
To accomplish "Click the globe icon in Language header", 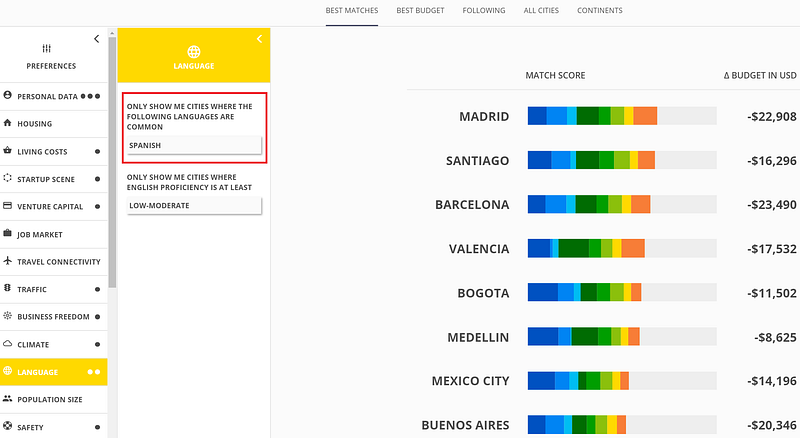I will click(194, 52).
